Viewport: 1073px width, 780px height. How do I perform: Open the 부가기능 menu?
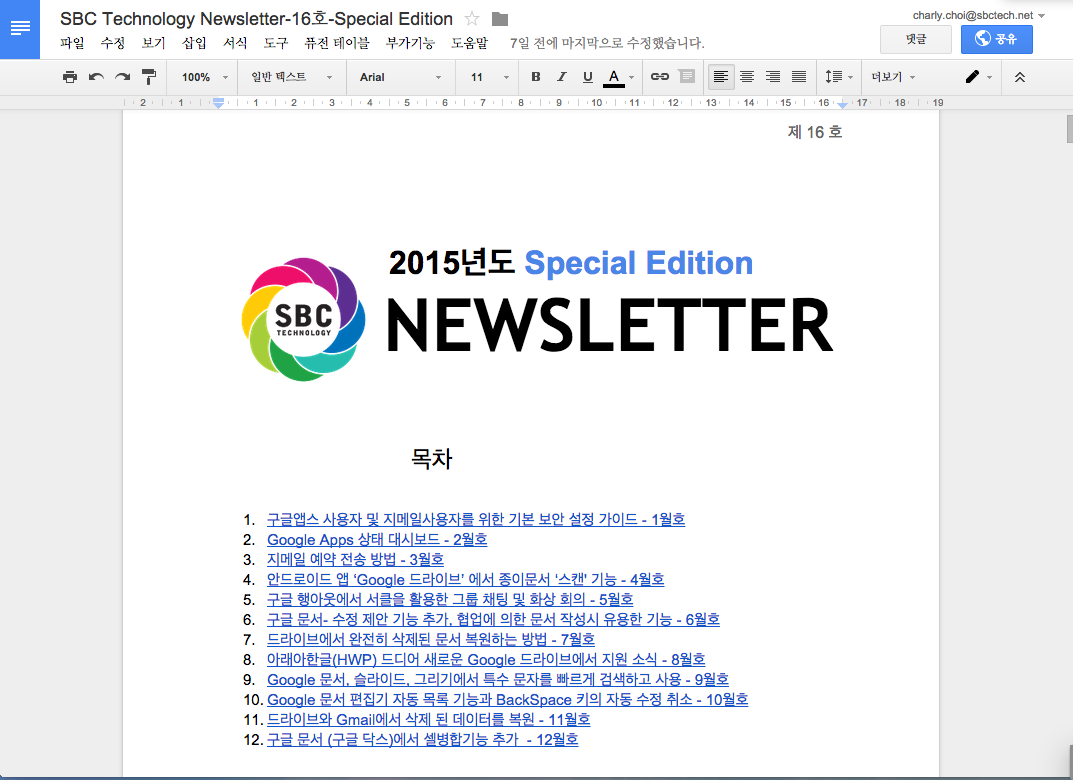(410, 43)
